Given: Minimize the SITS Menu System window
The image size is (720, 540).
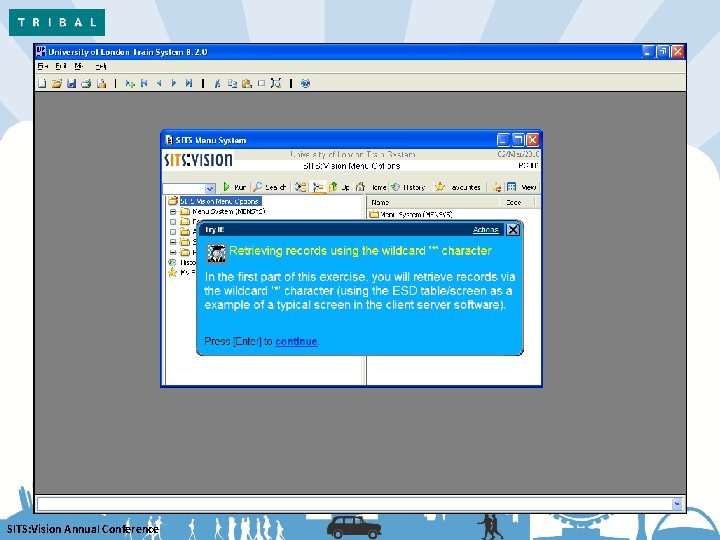Looking at the screenshot, I should 504,140.
